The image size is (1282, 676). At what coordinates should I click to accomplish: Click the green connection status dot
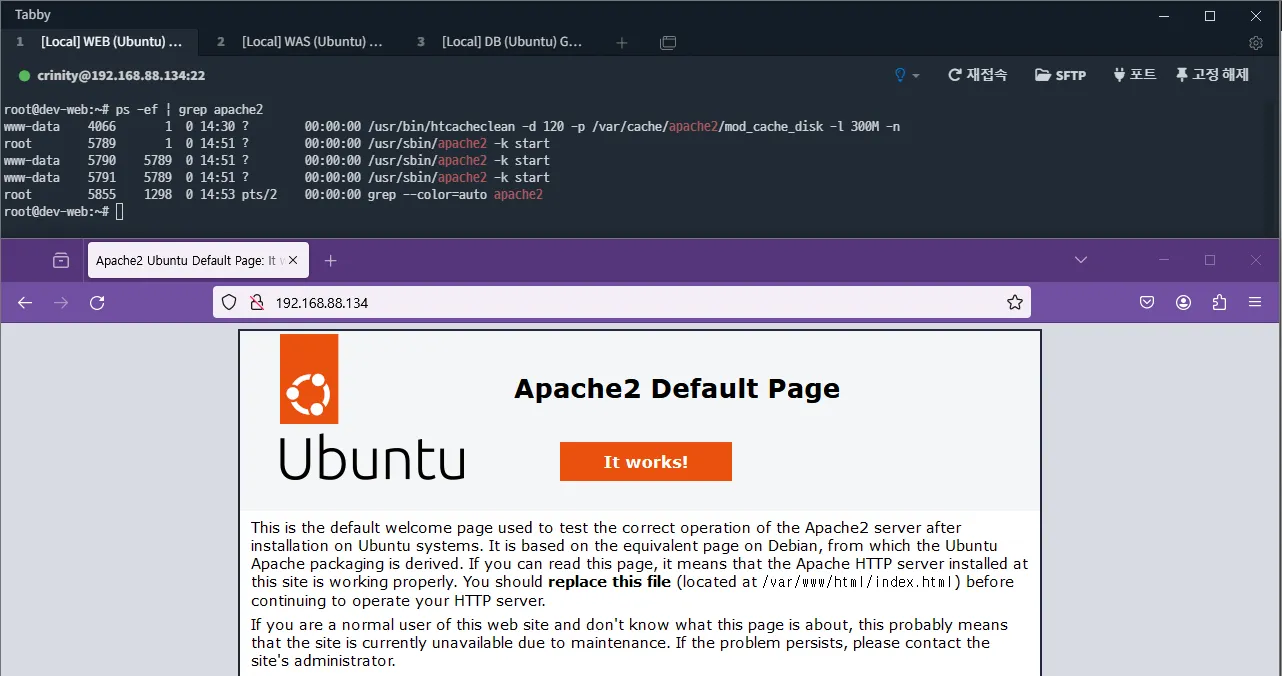click(25, 76)
